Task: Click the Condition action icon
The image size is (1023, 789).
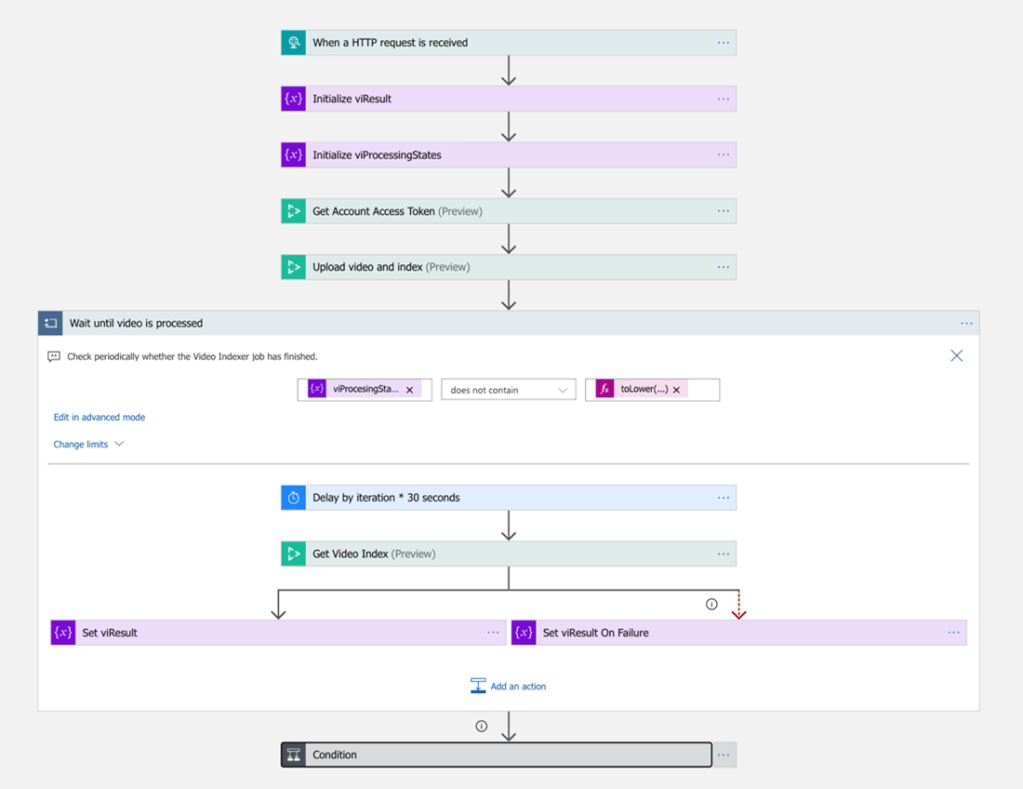Action: click(x=293, y=755)
